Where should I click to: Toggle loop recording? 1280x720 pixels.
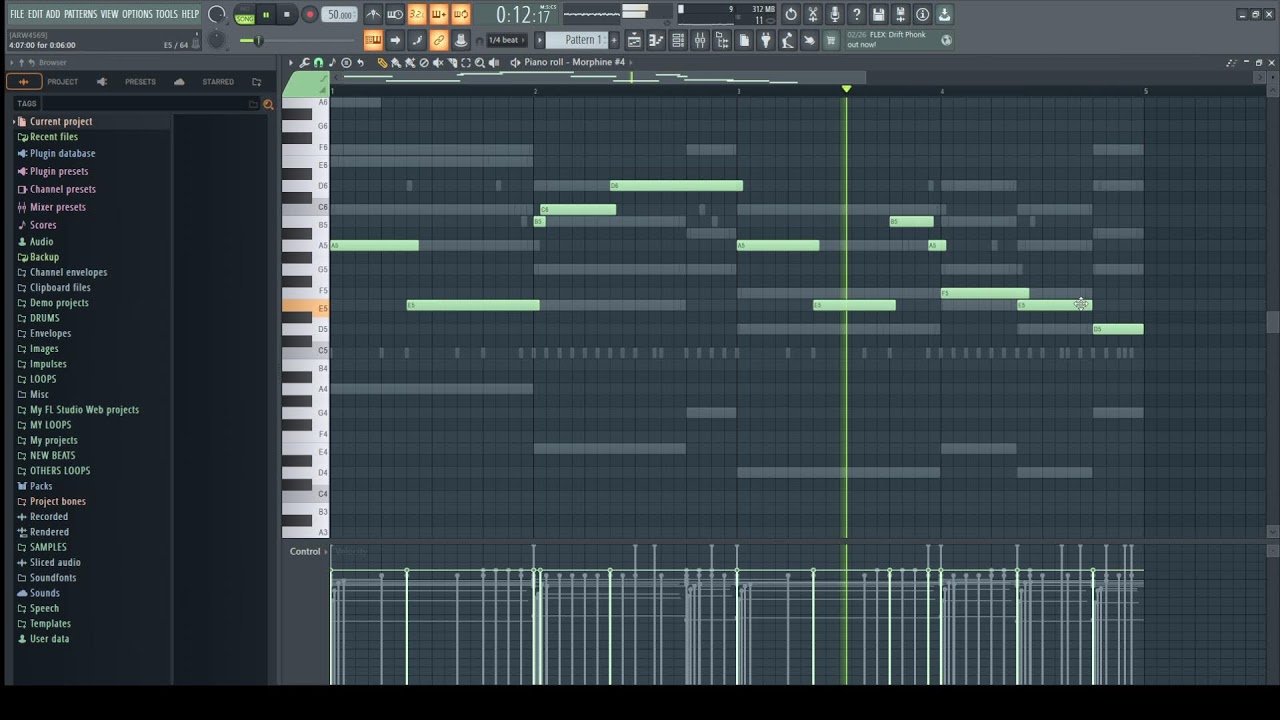[x=461, y=15]
